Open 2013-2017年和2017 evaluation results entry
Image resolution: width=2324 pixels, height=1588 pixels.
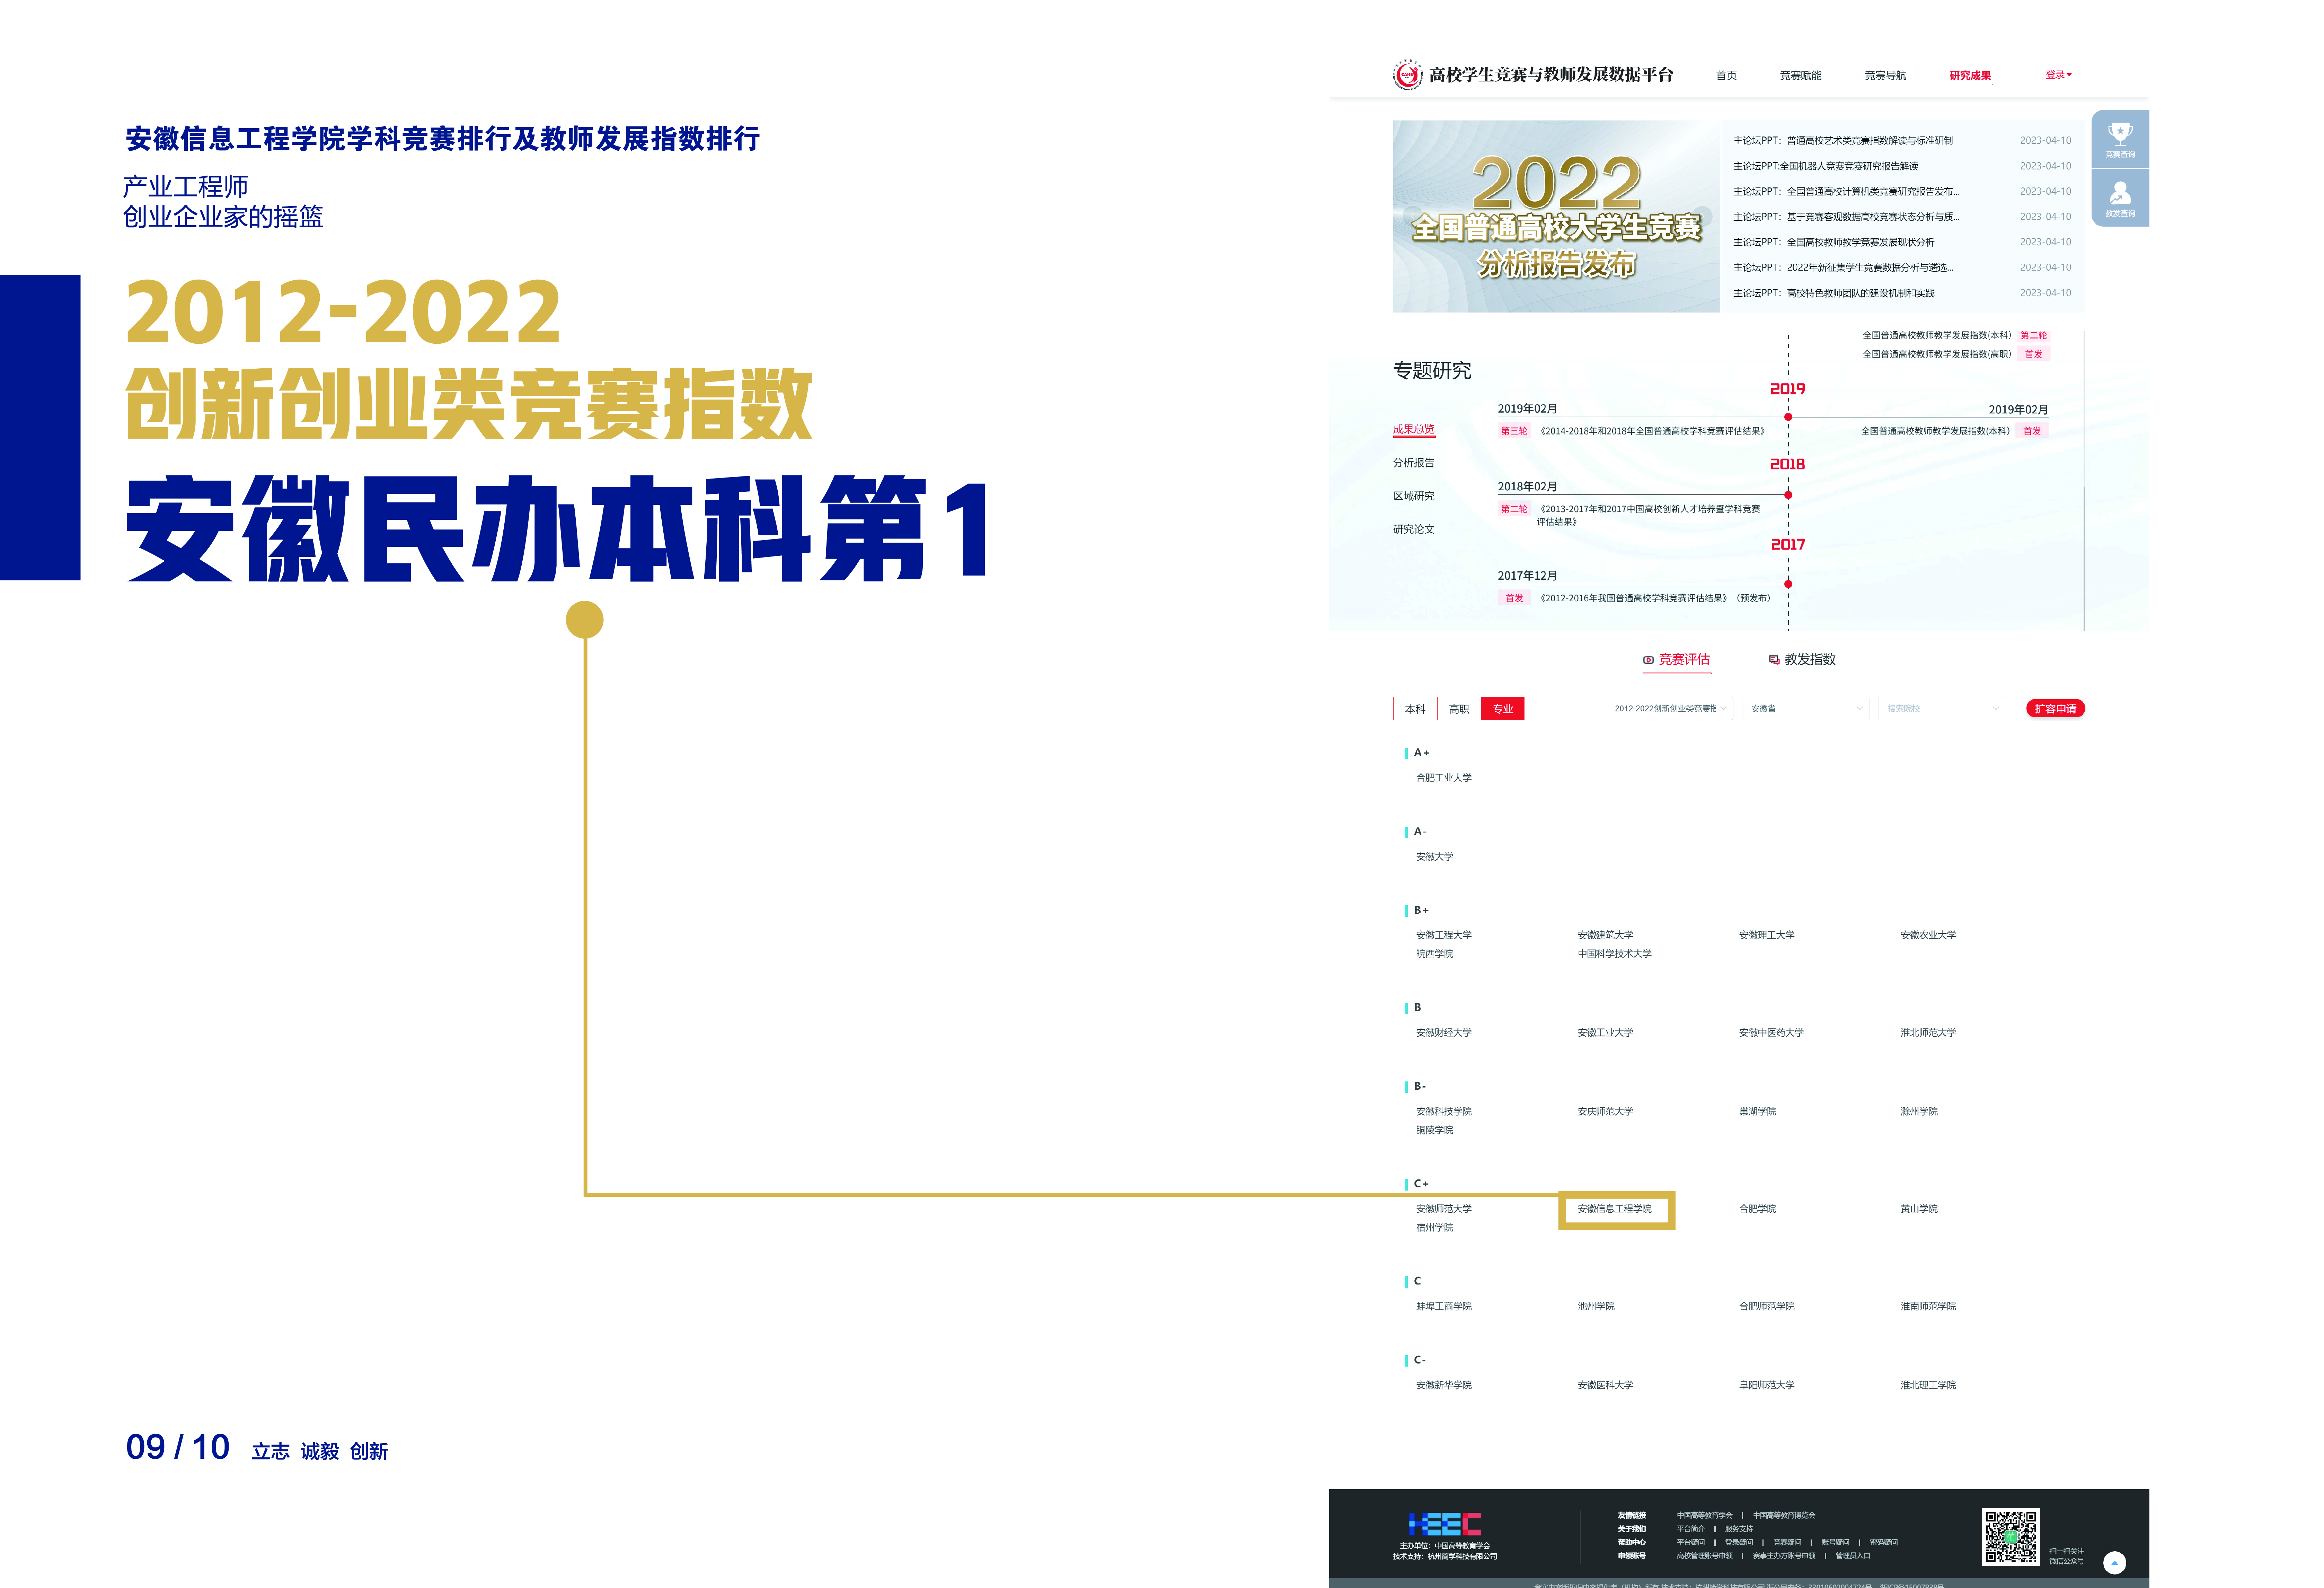pyautogui.click(x=1648, y=515)
